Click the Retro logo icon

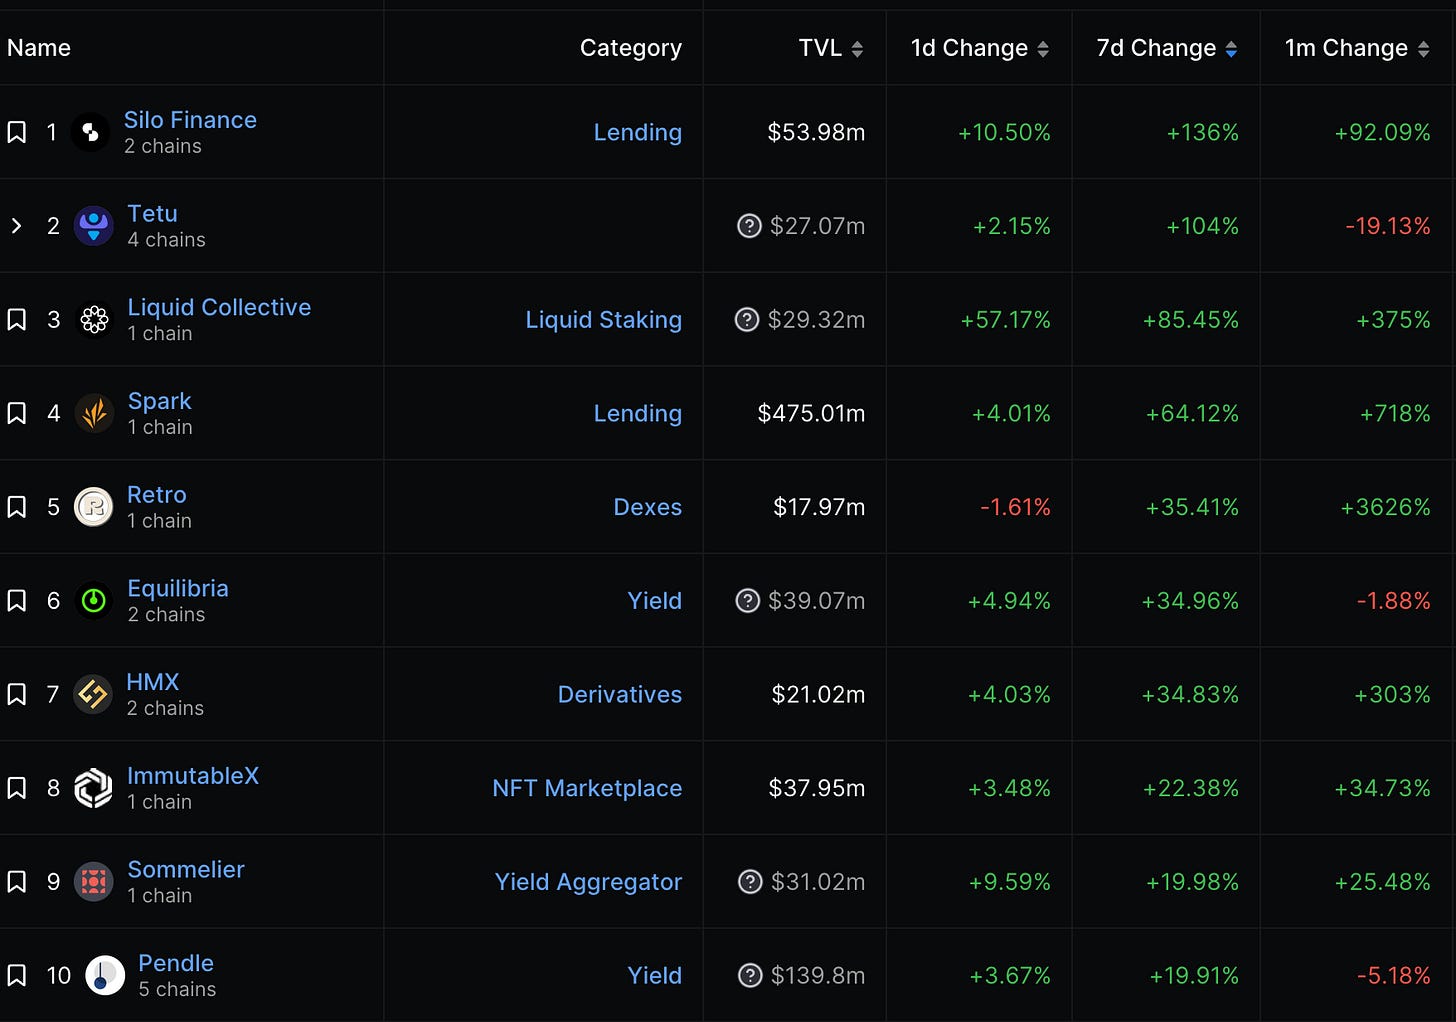(94, 507)
